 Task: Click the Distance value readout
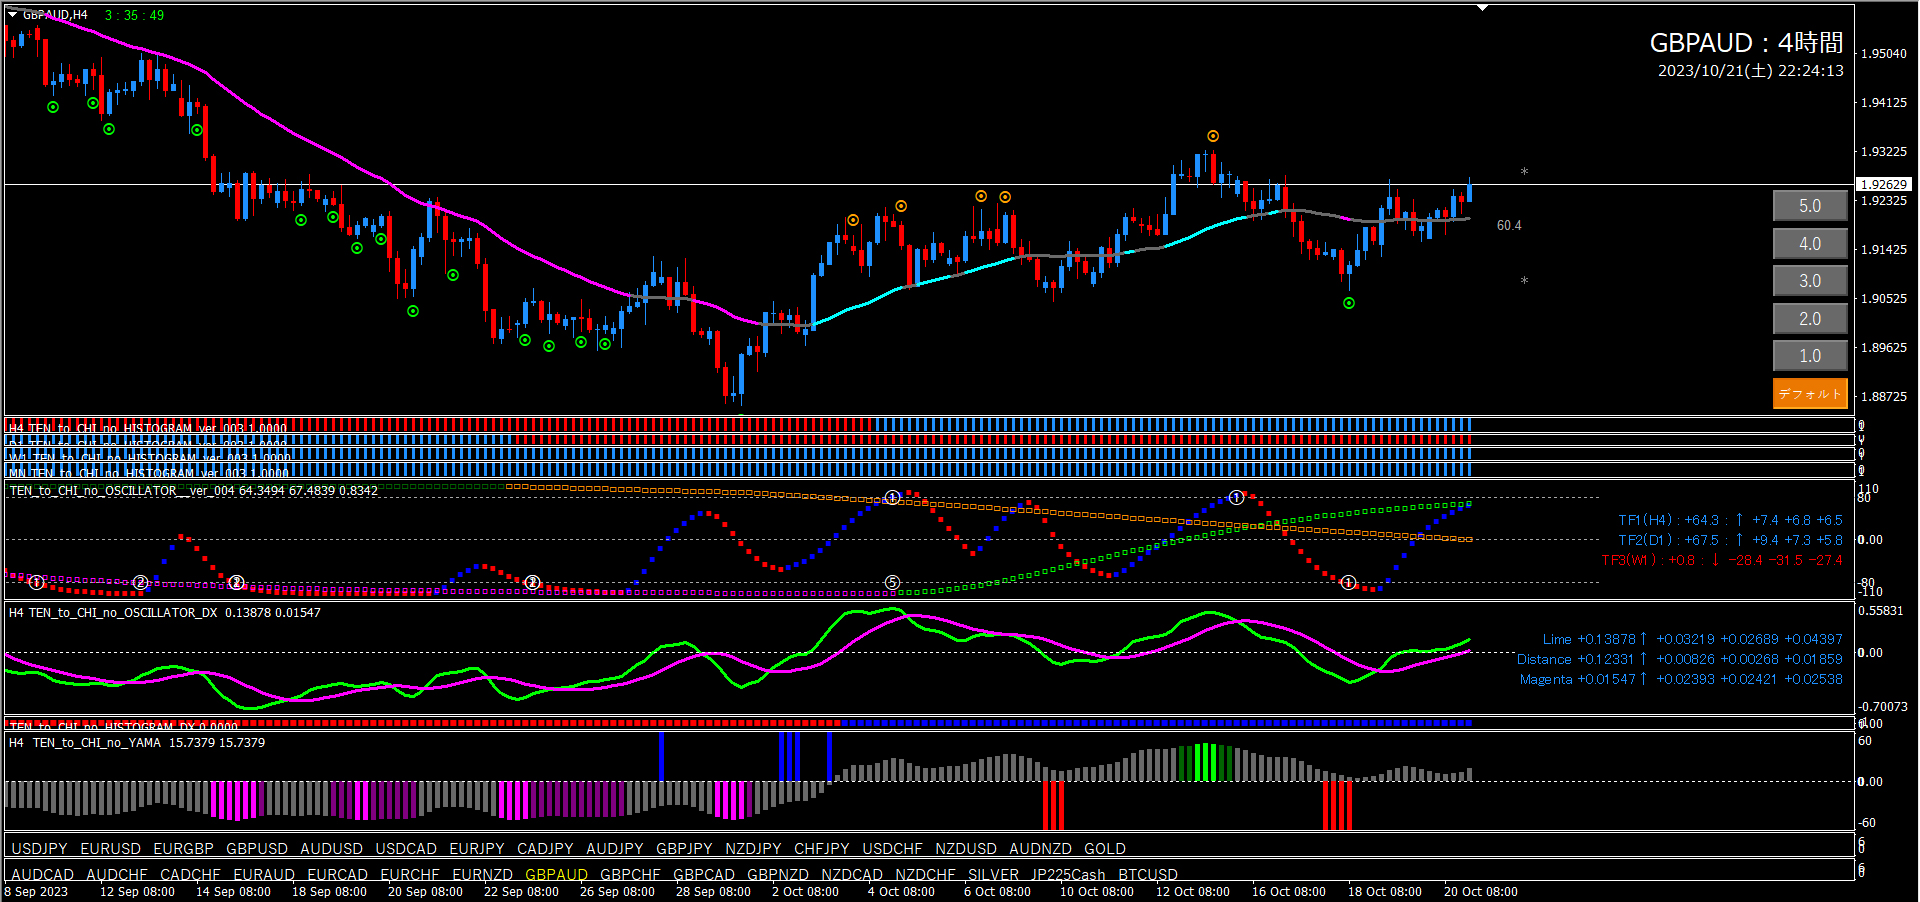point(1679,659)
